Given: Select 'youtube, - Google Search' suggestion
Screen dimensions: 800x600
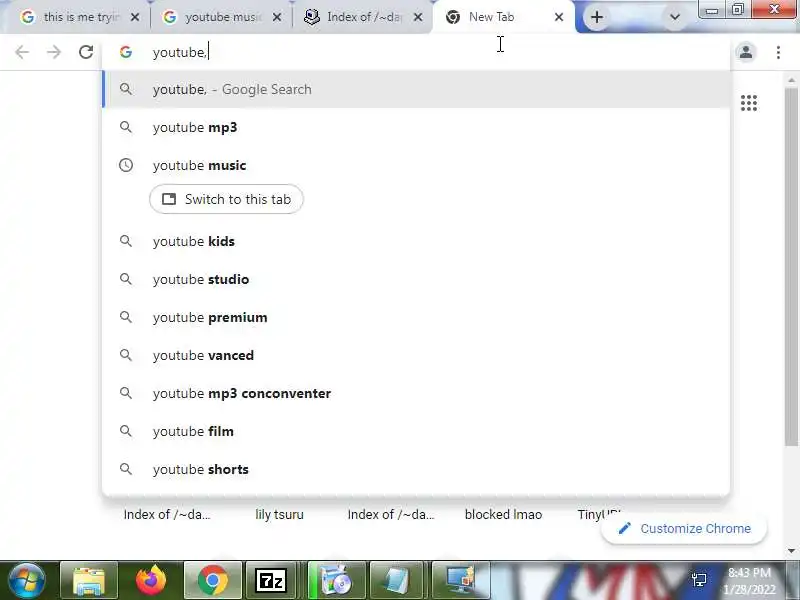Looking at the screenshot, I should [x=416, y=89].
